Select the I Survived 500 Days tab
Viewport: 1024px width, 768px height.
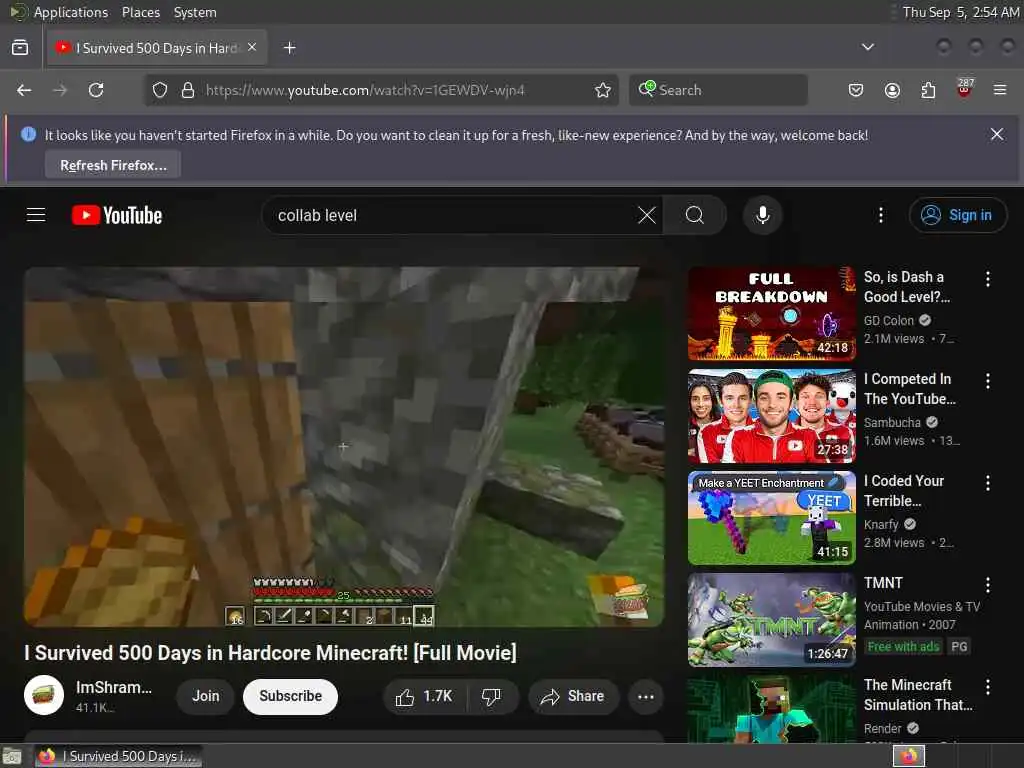point(157,48)
